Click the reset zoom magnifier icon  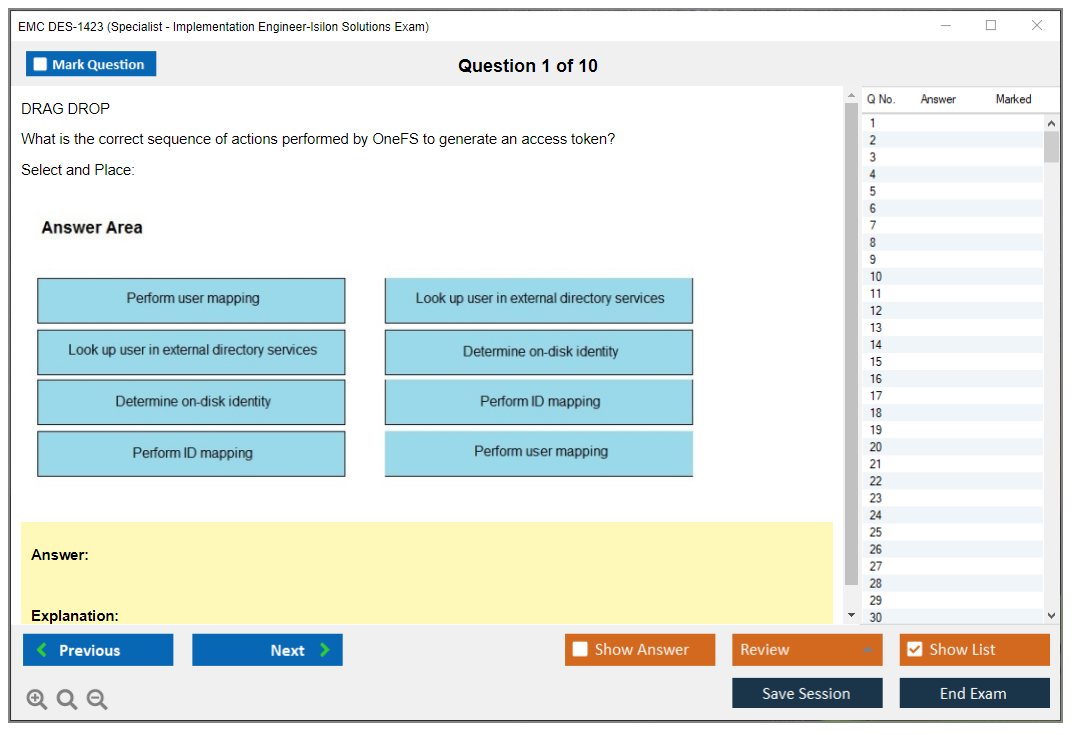click(x=67, y=700)
